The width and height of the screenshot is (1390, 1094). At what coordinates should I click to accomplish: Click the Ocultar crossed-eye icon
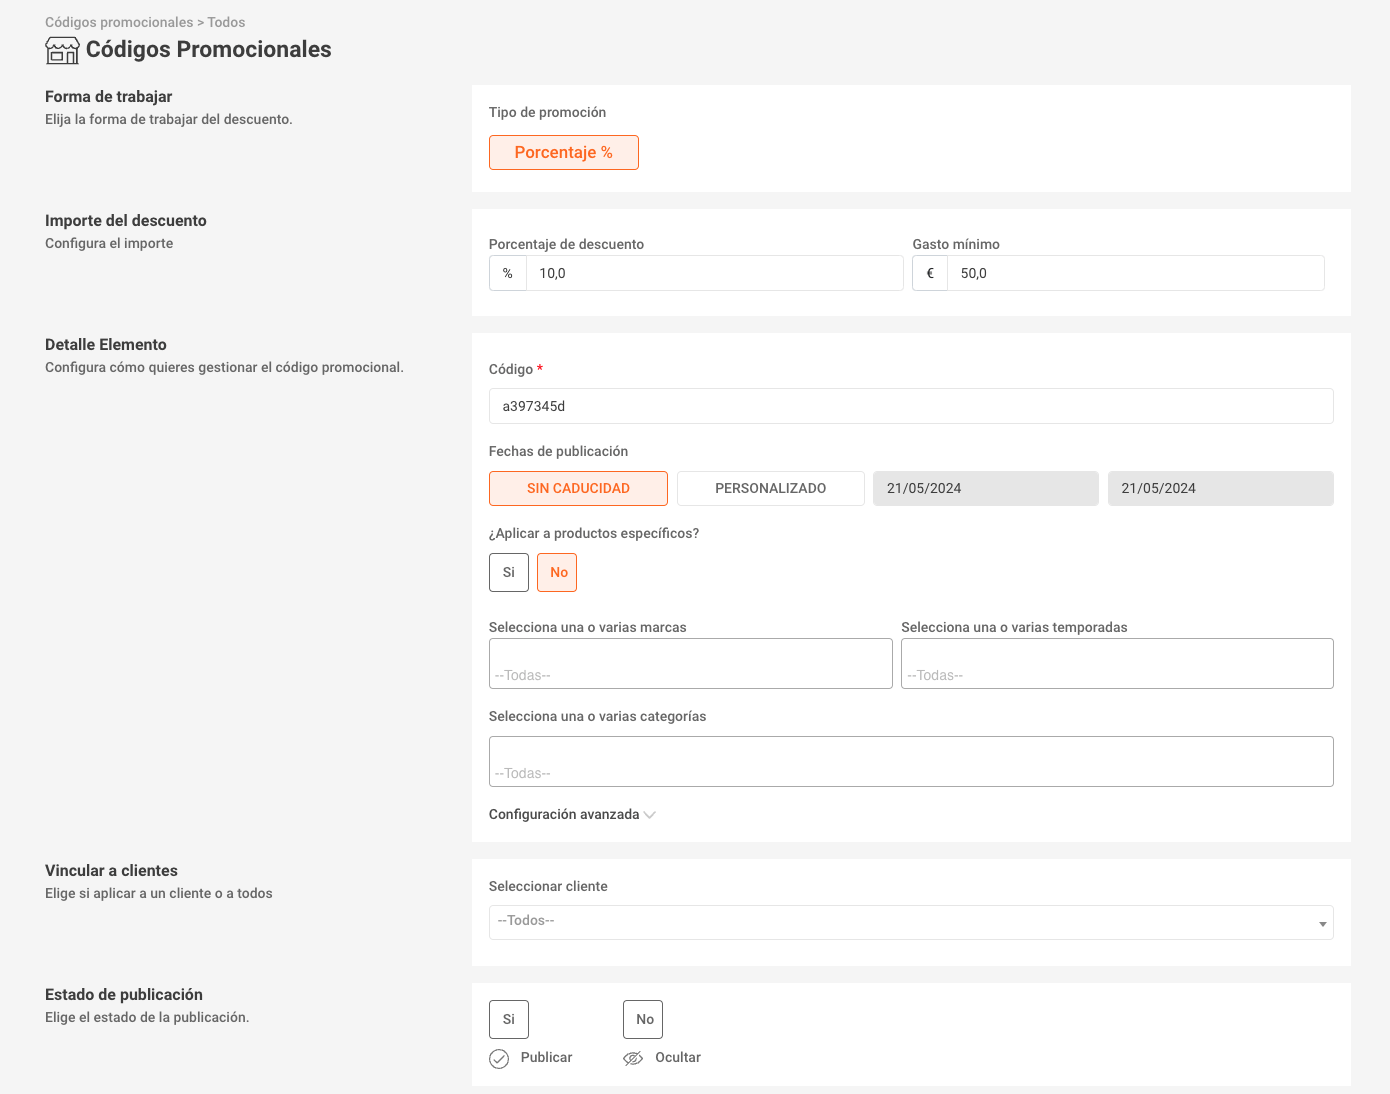pyautogui.click(x=633, y=1058)
